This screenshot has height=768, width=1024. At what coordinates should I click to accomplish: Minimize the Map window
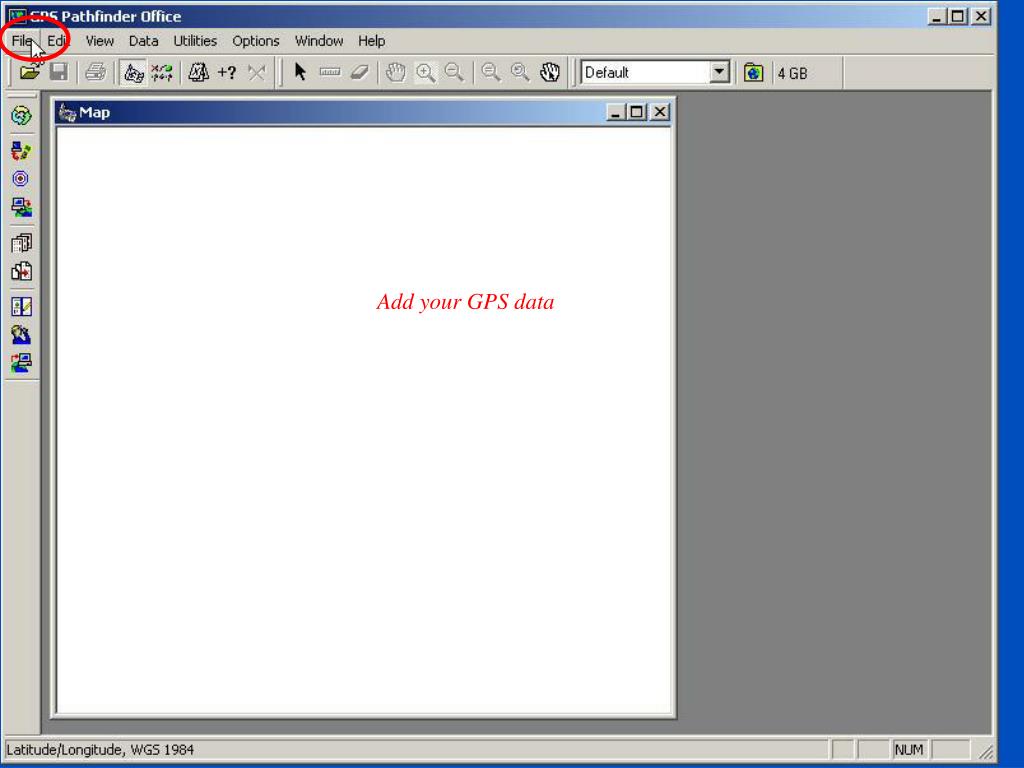615,112
